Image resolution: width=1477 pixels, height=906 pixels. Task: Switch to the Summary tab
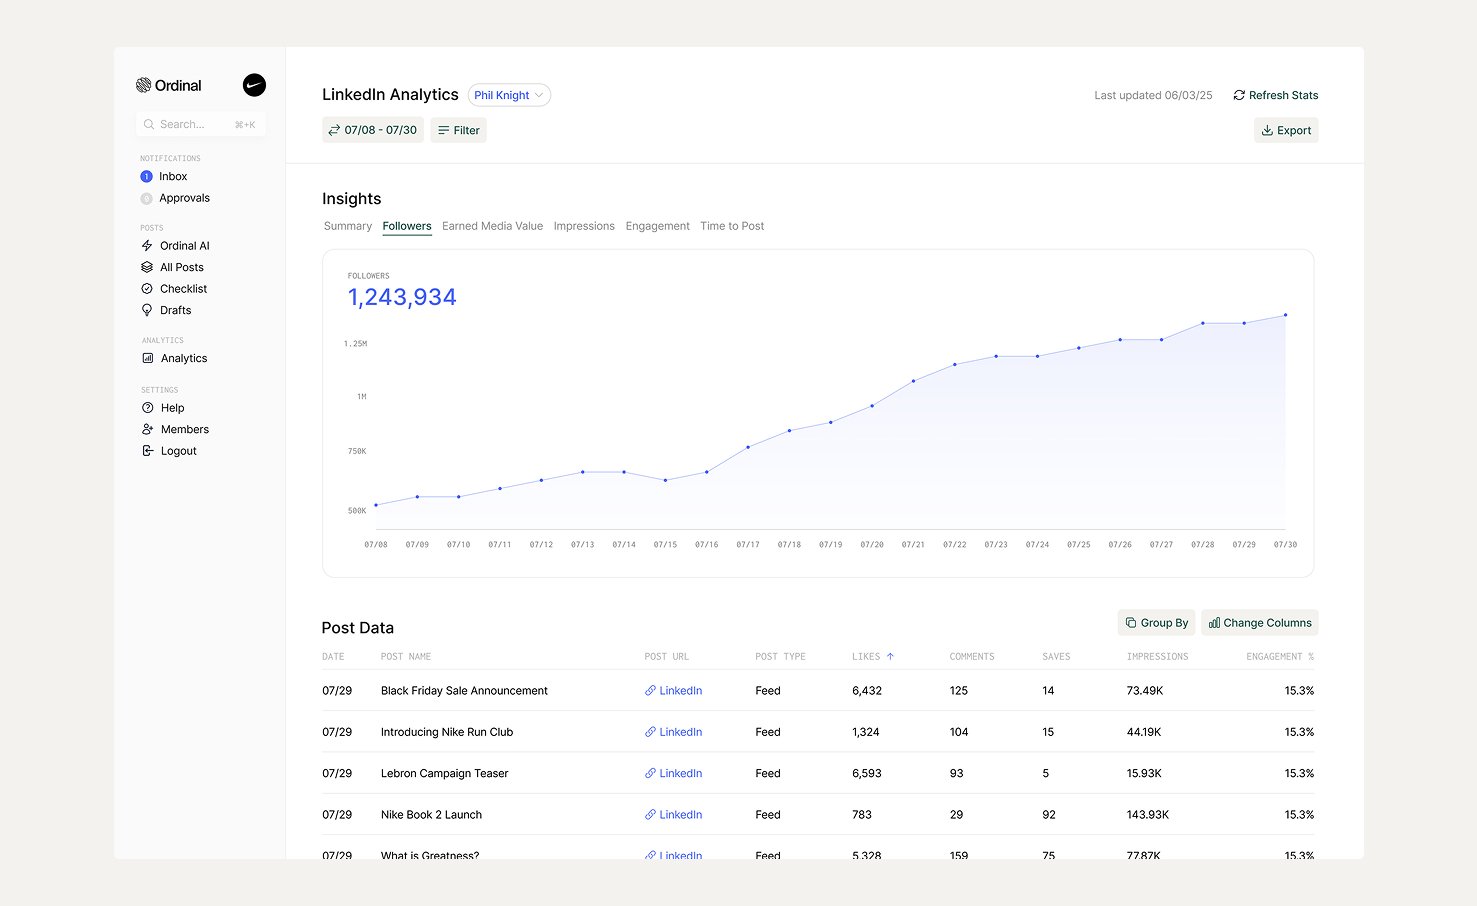coord(348,226)
